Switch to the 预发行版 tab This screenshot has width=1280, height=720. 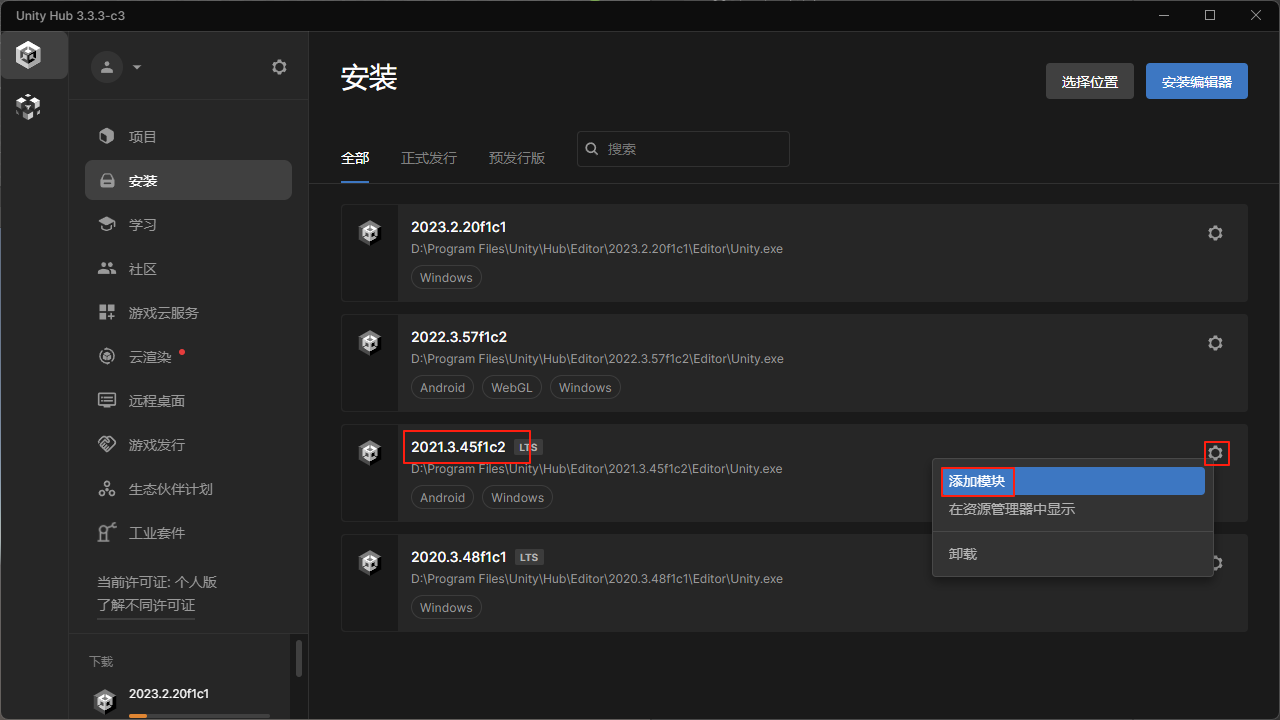point(517,158)
